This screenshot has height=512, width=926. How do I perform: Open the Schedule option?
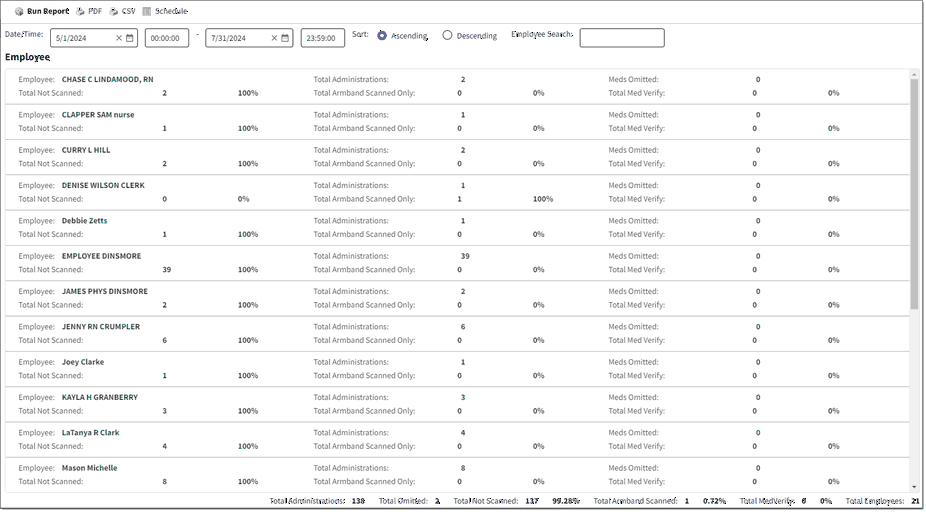pos(171,11)
